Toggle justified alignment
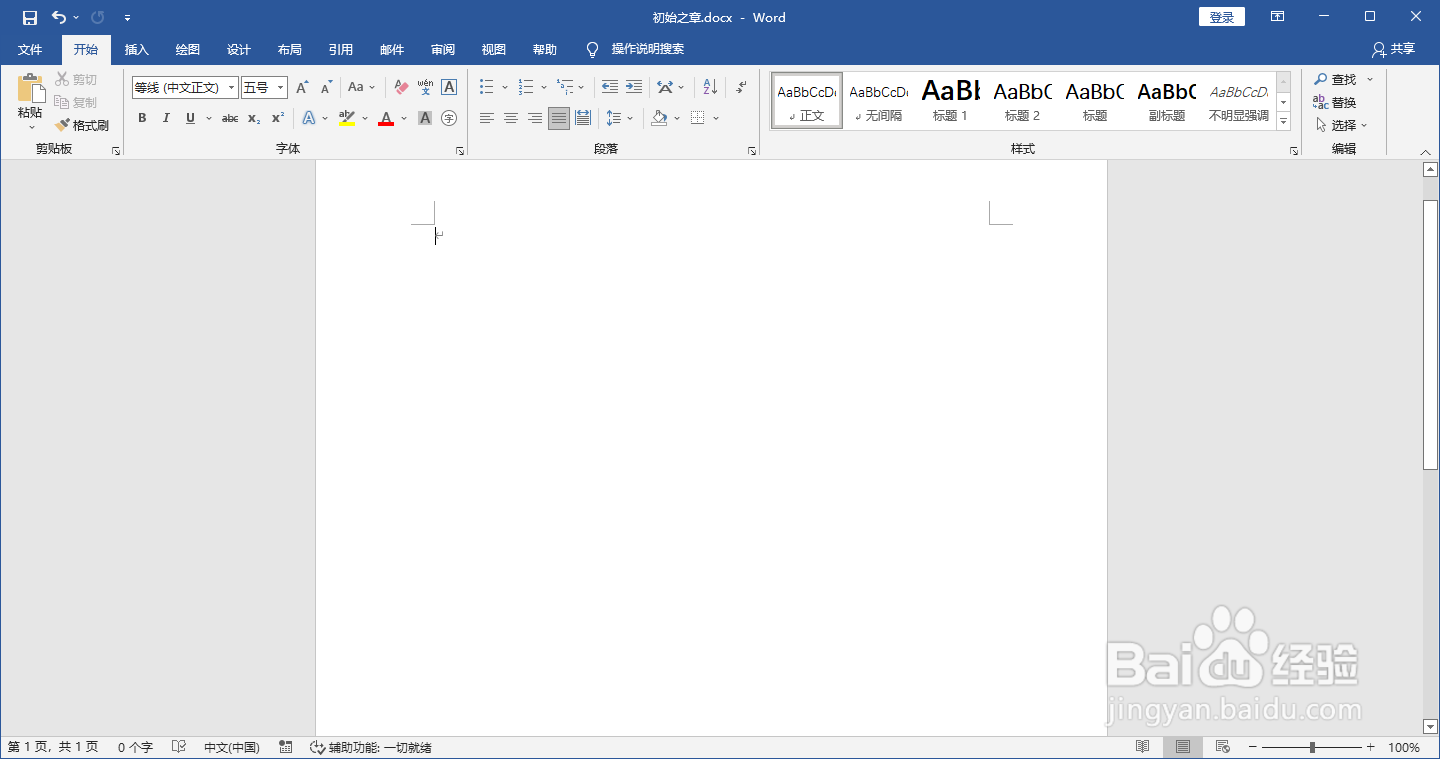This screenshot has width=1440, height=759. (x=559, y=118)
